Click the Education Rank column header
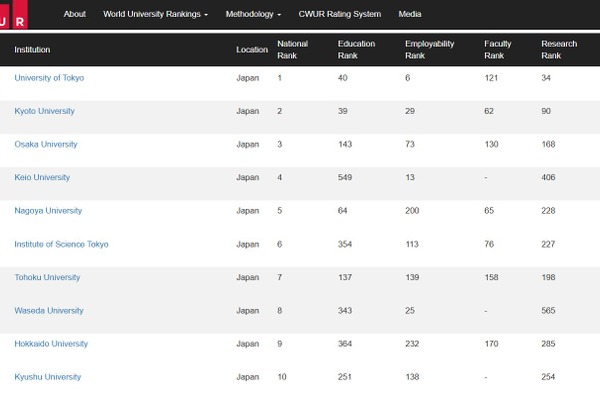This screenshot has height=400, width=600. (x=356, y=50)
